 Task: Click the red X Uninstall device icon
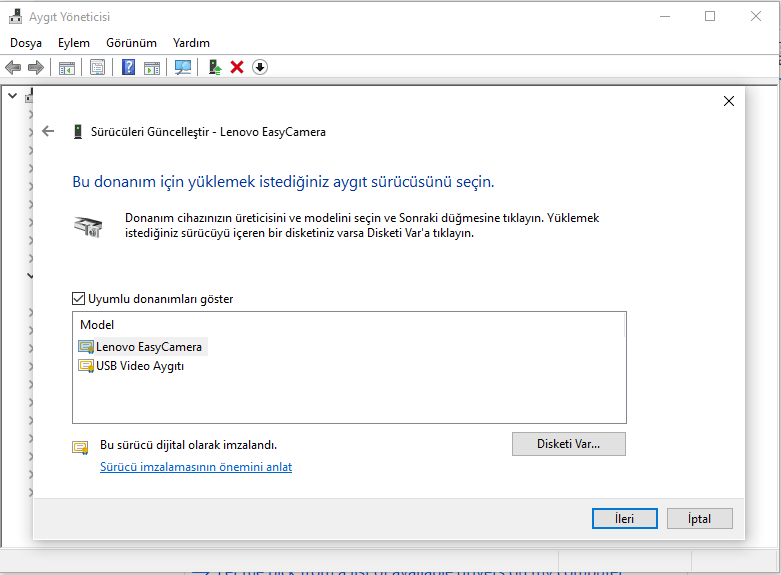[237, 67]
